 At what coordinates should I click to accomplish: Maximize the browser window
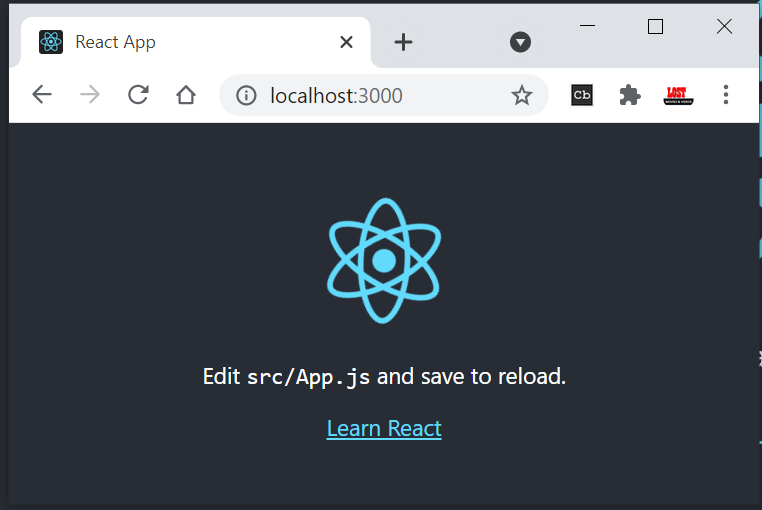pyautogui.click(x=655, y=27)
